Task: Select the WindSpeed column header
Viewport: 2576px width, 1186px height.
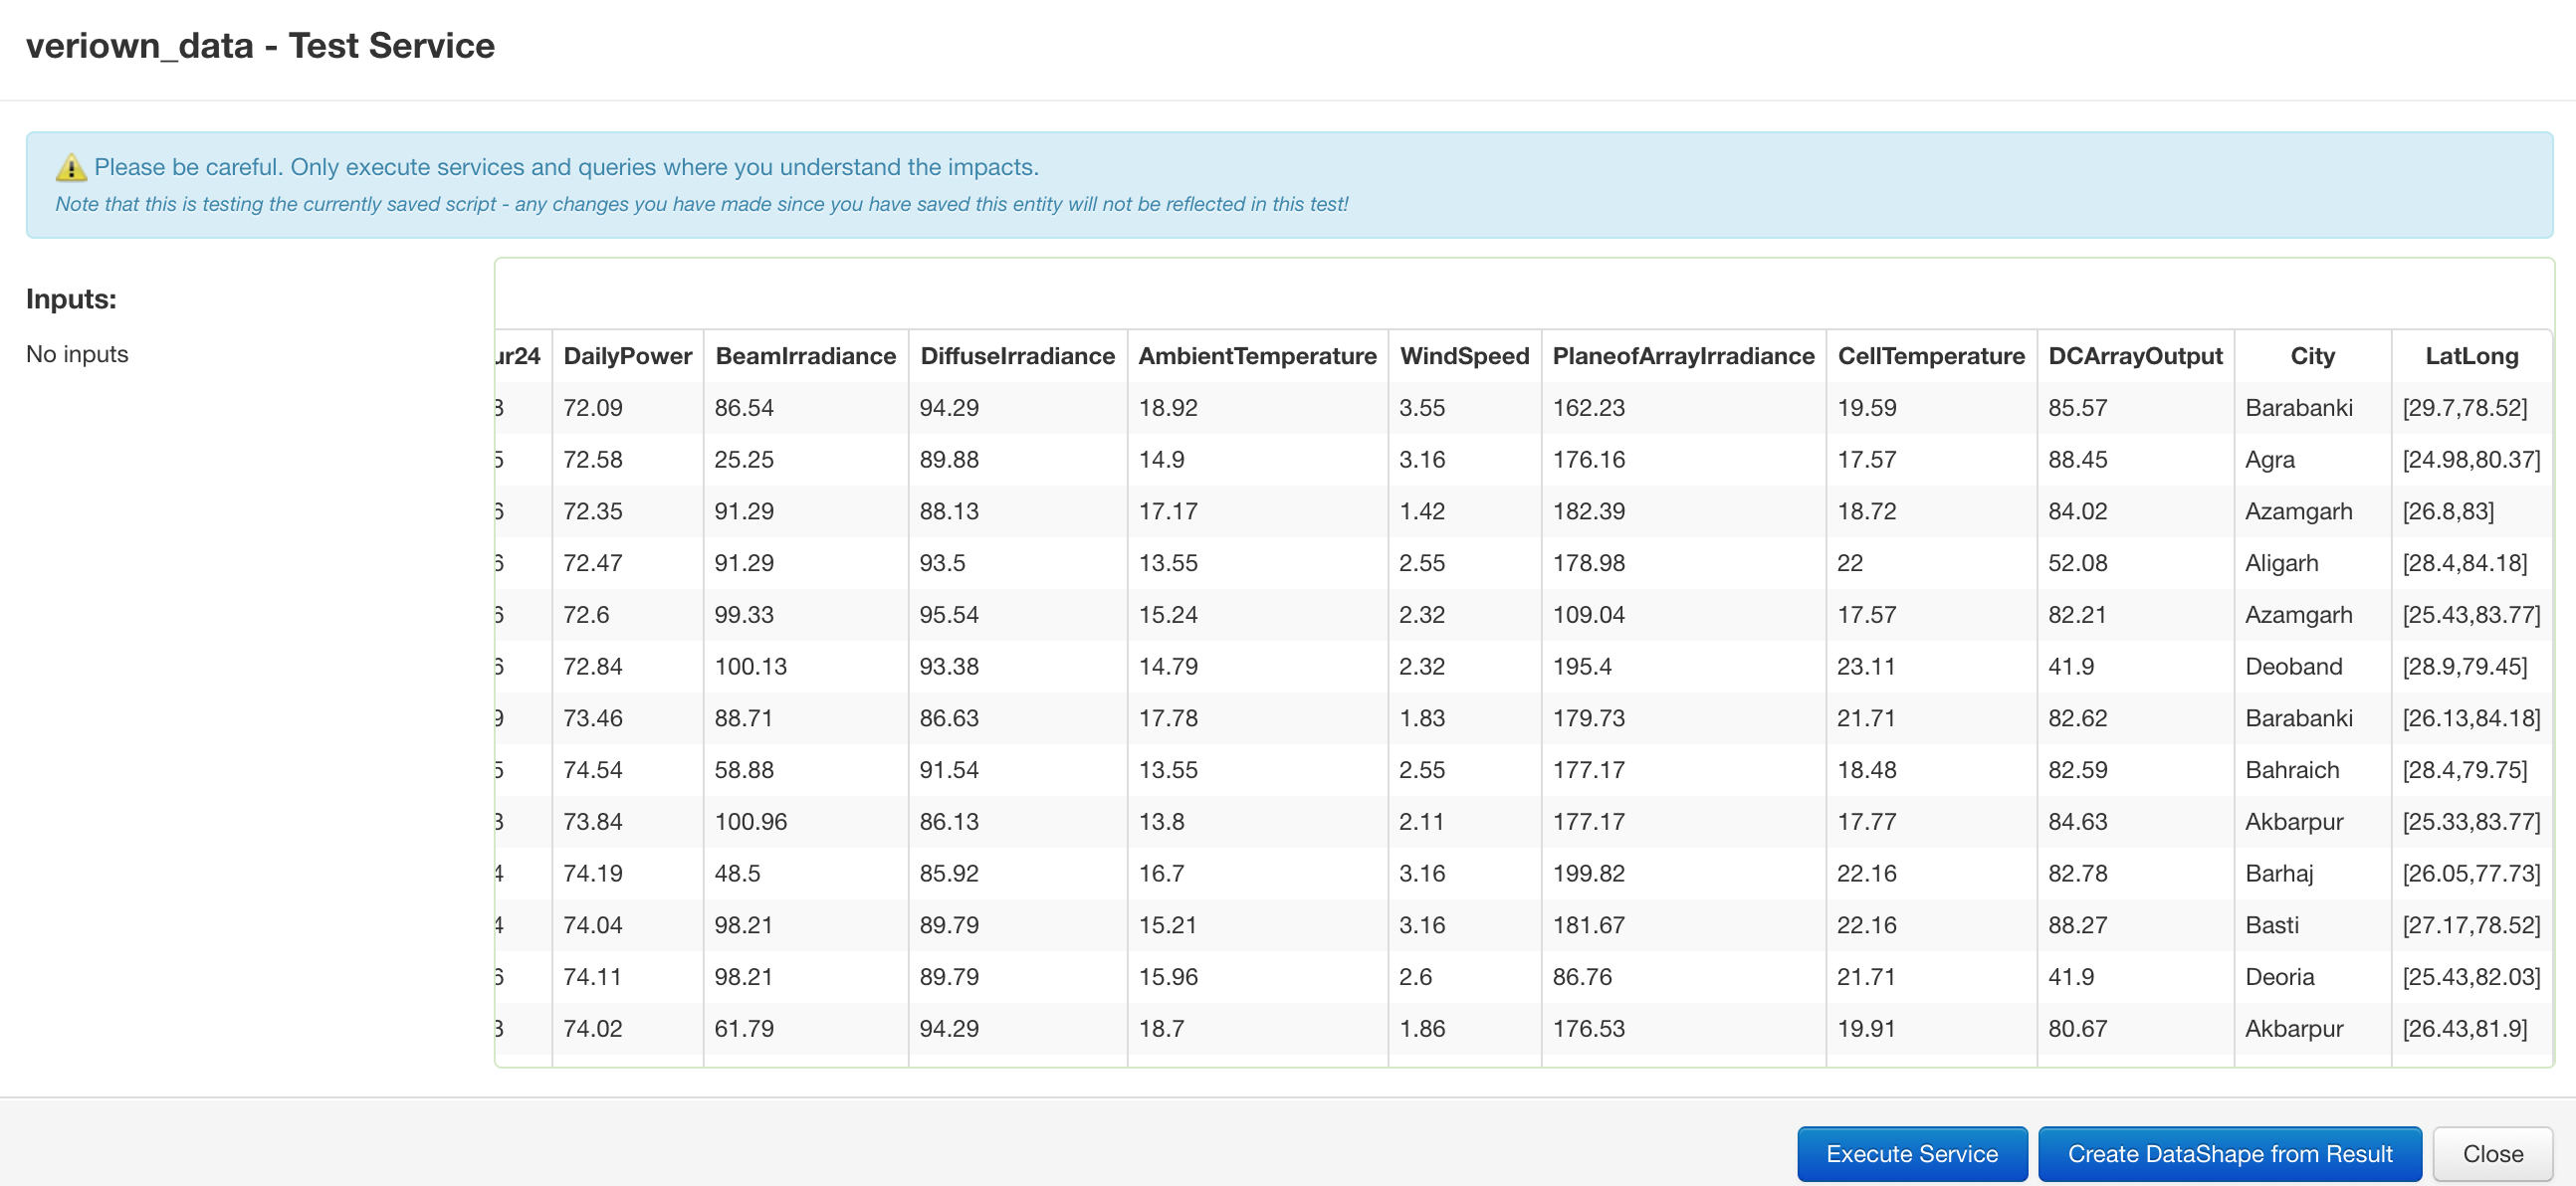Action: pos(1464,356)
